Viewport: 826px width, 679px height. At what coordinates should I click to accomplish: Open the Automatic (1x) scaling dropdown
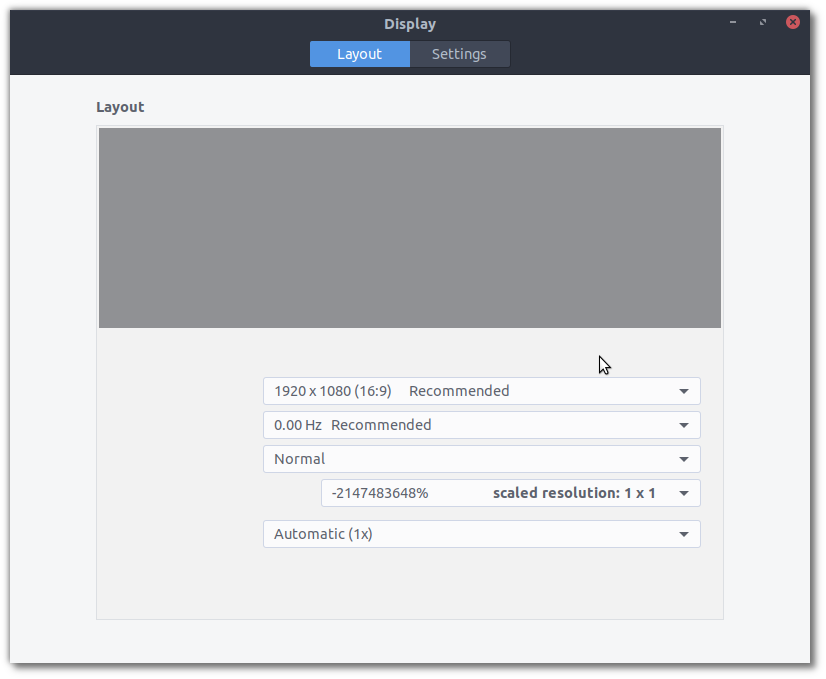point(480,534)
